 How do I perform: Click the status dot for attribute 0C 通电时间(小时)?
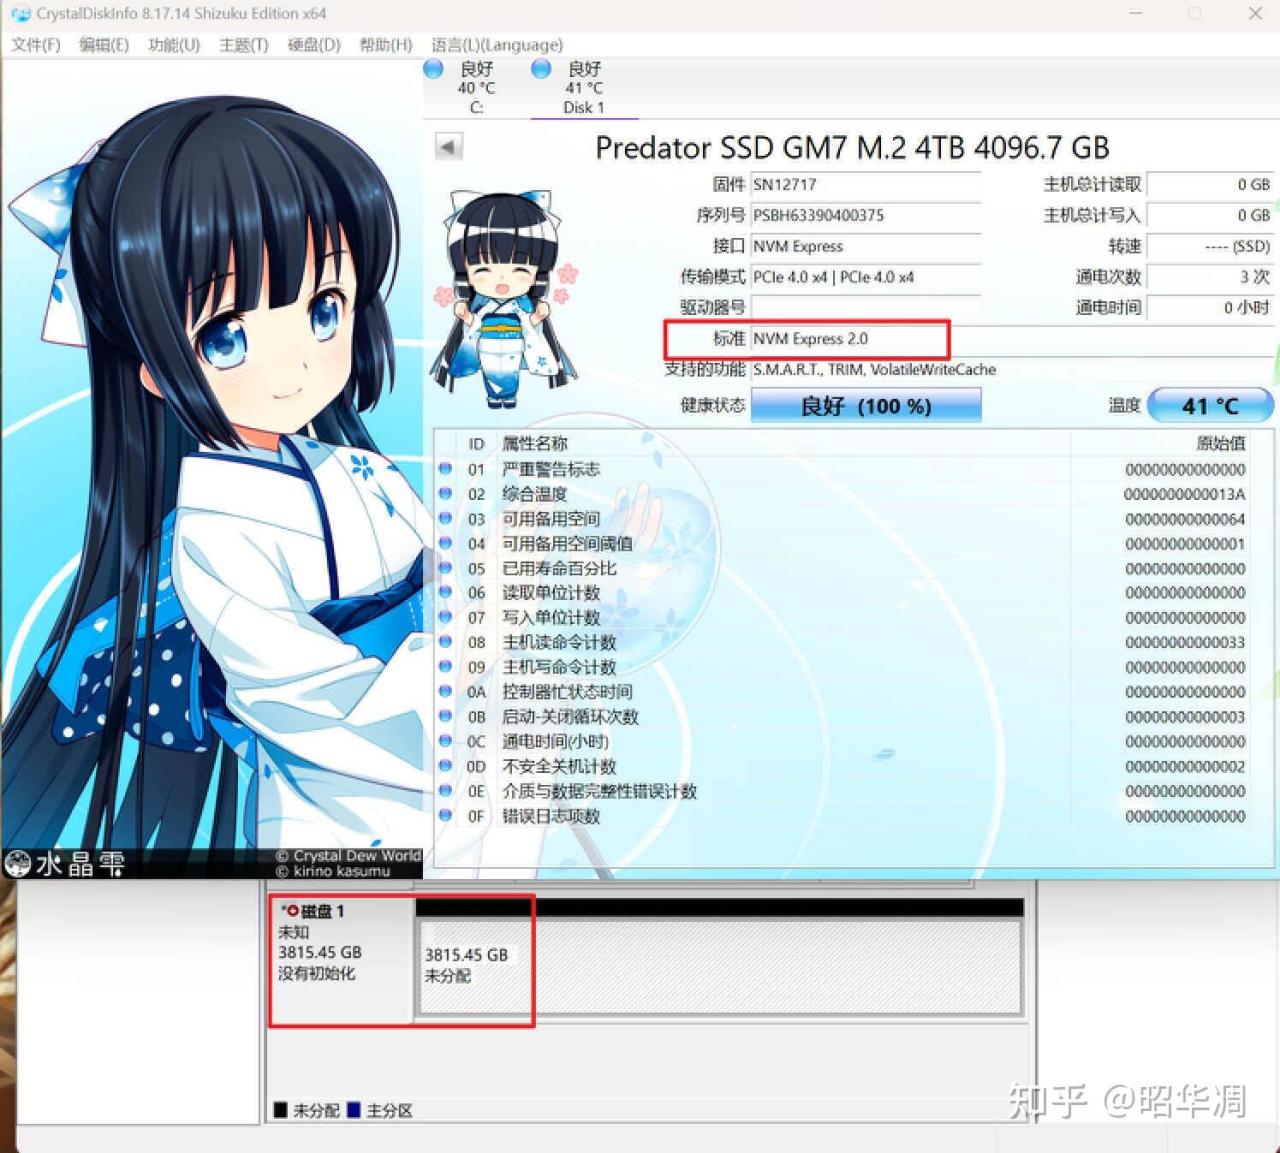point(445,741)
